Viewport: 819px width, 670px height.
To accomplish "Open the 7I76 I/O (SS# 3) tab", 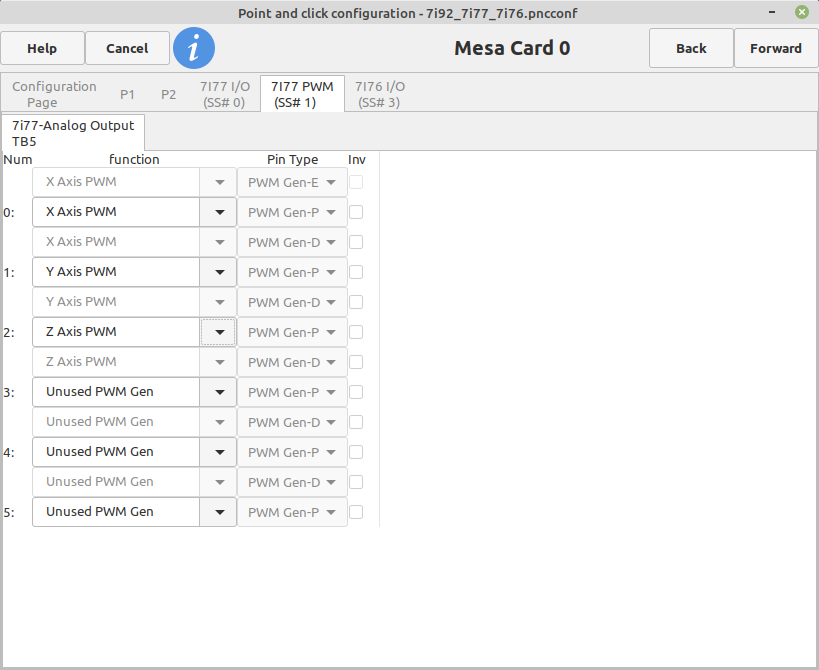I will (x=380, y=94).
